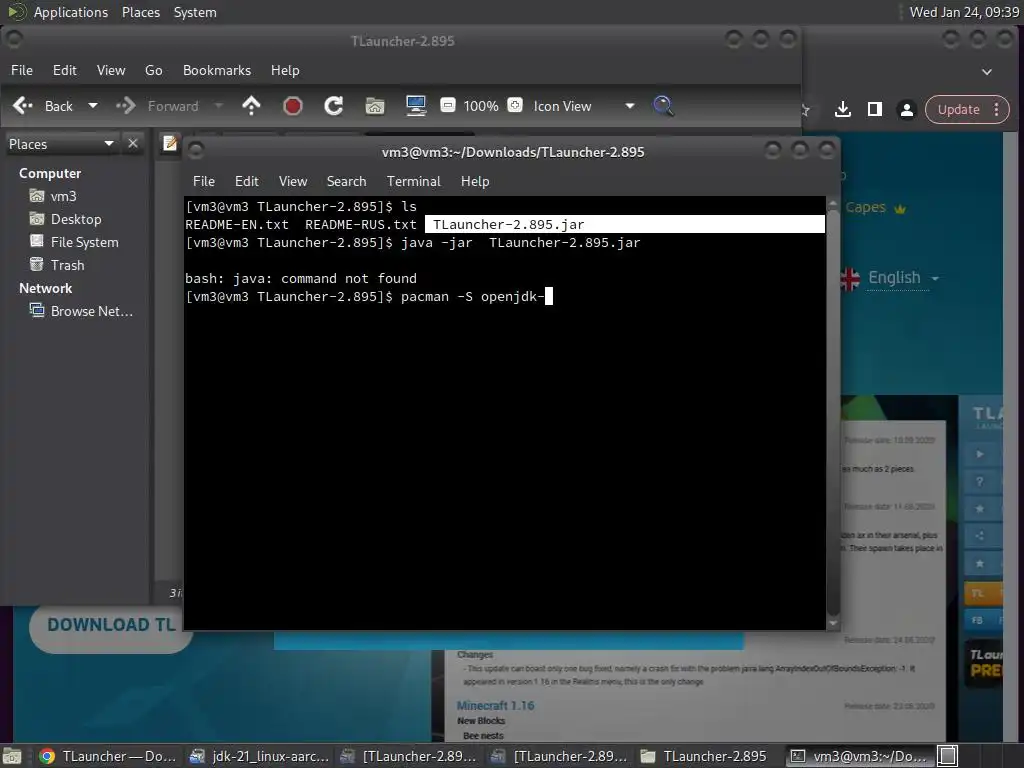Expand the browser tab search chevron
The height and width of the screenshot is (768, 1024).
(987, 71)
